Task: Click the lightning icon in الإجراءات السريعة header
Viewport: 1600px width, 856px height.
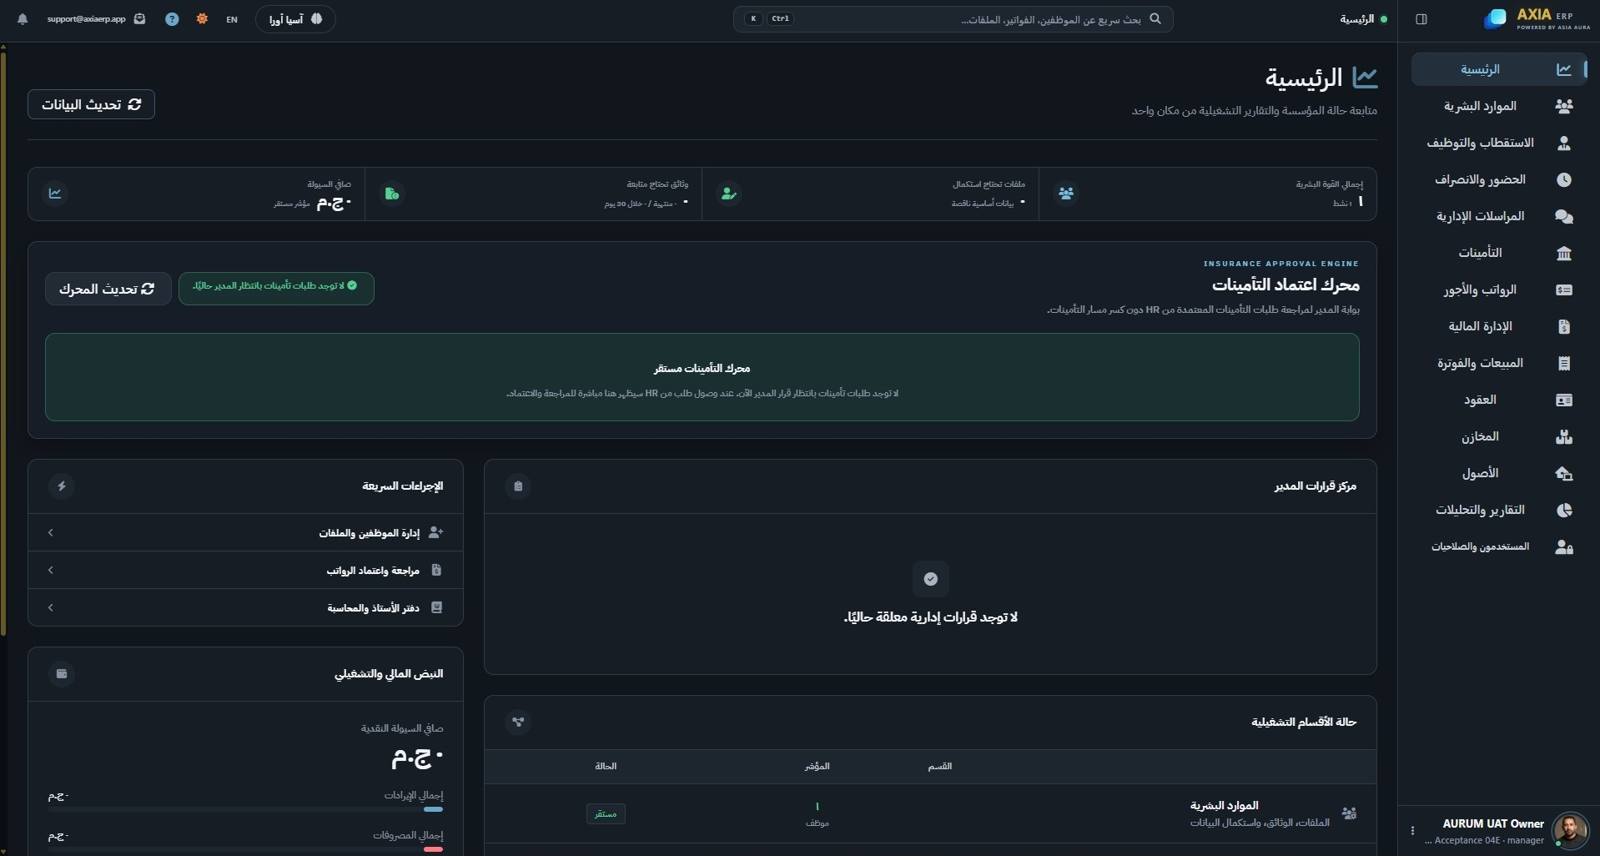Action: click(62, 486)
